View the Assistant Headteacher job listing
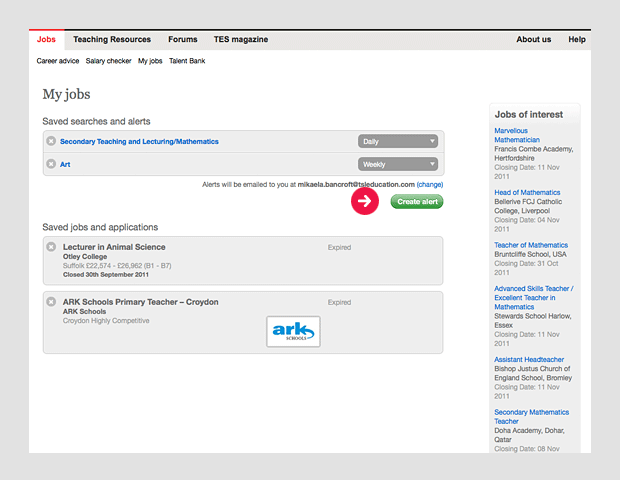Screen dimensions: 620x480 pyautogui.click(x=529, y=359)
